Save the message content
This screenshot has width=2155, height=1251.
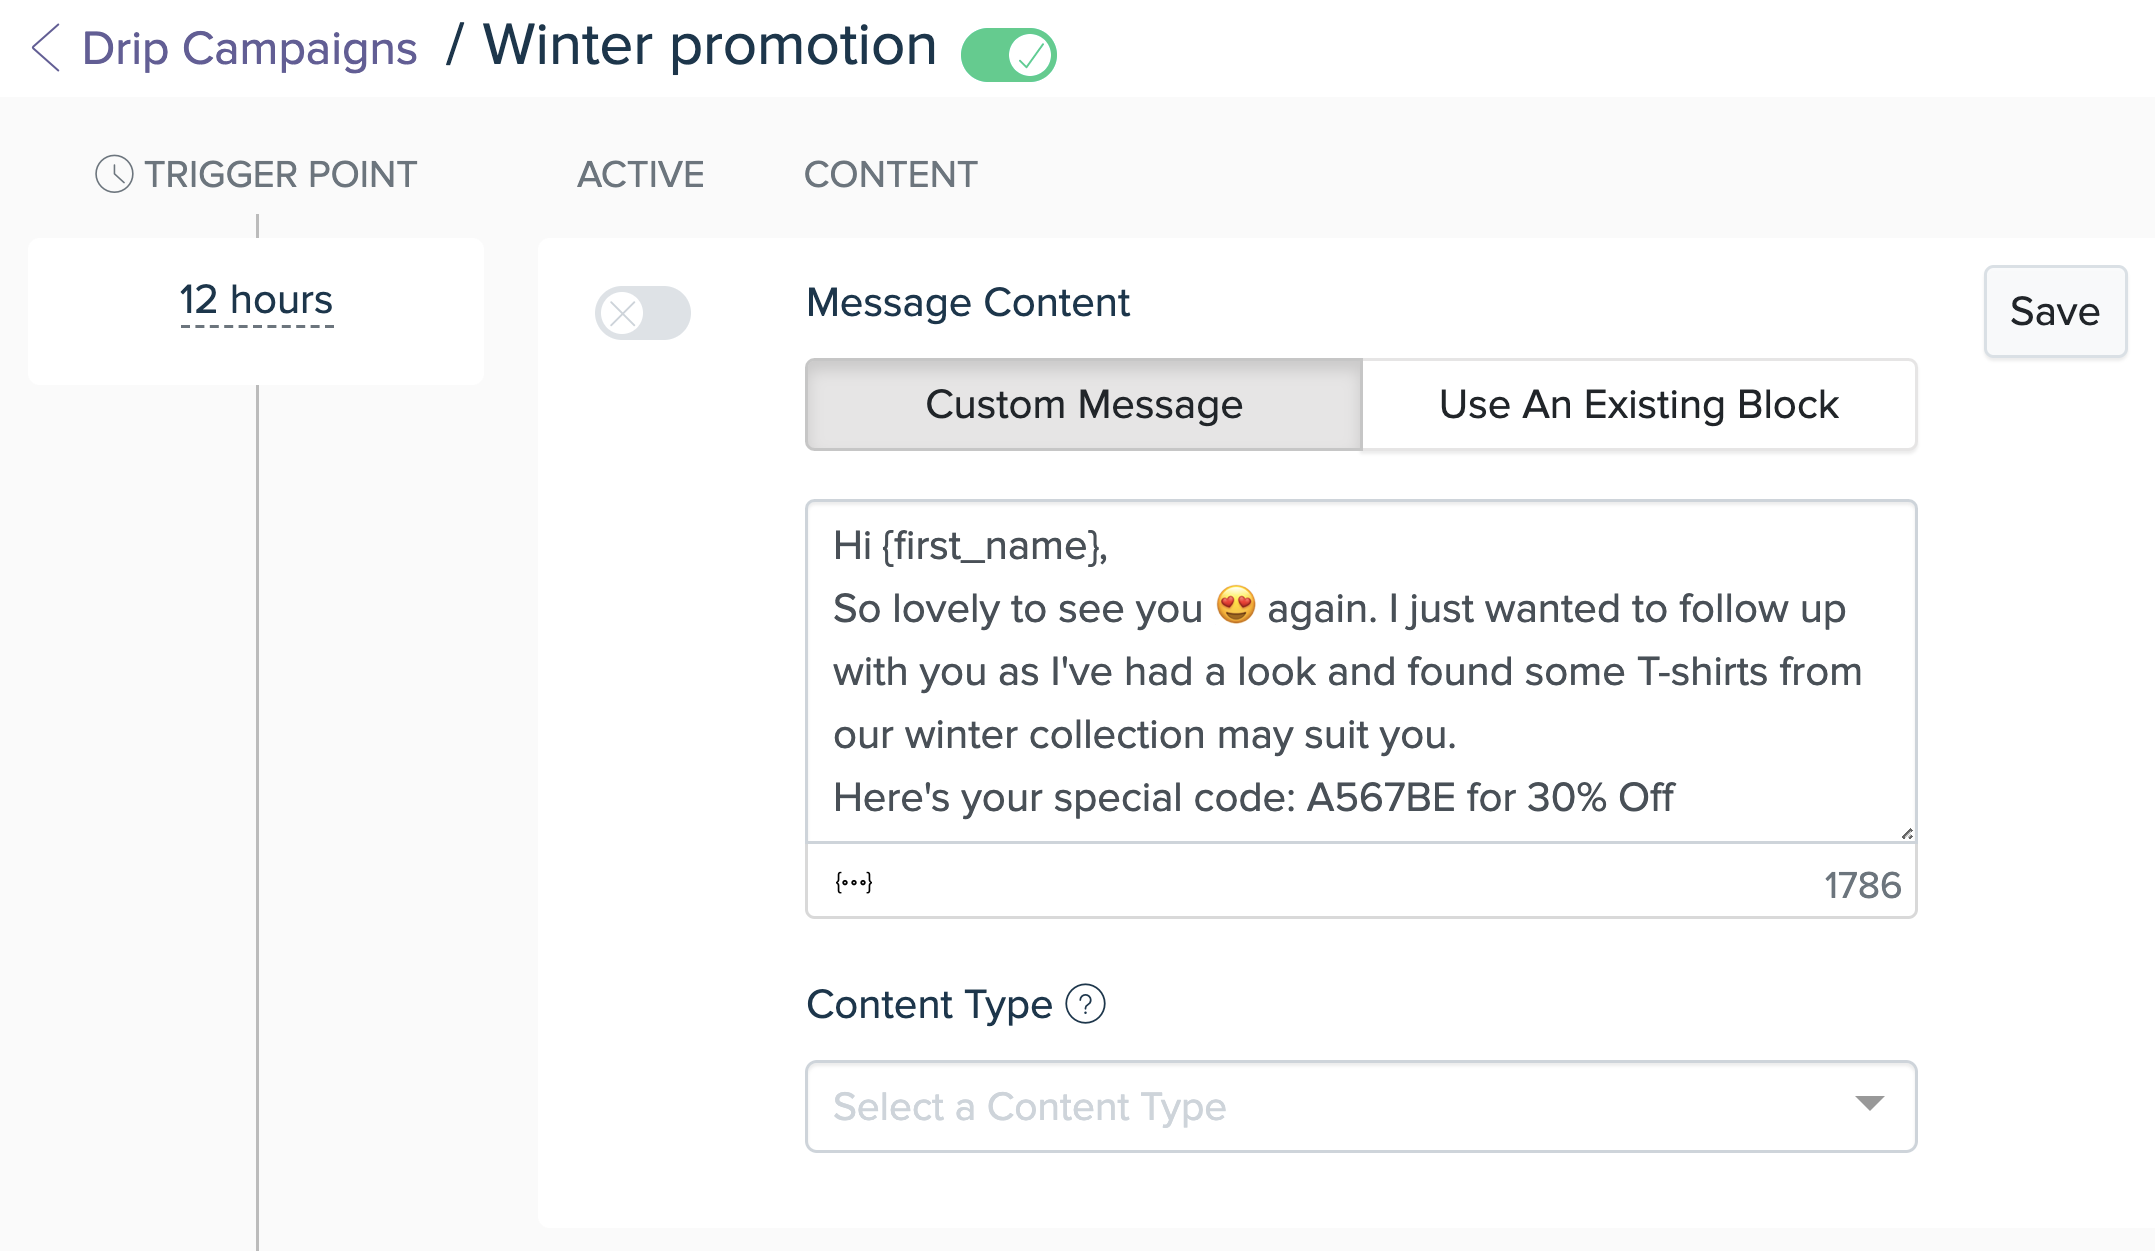[x=2055, y=311]
